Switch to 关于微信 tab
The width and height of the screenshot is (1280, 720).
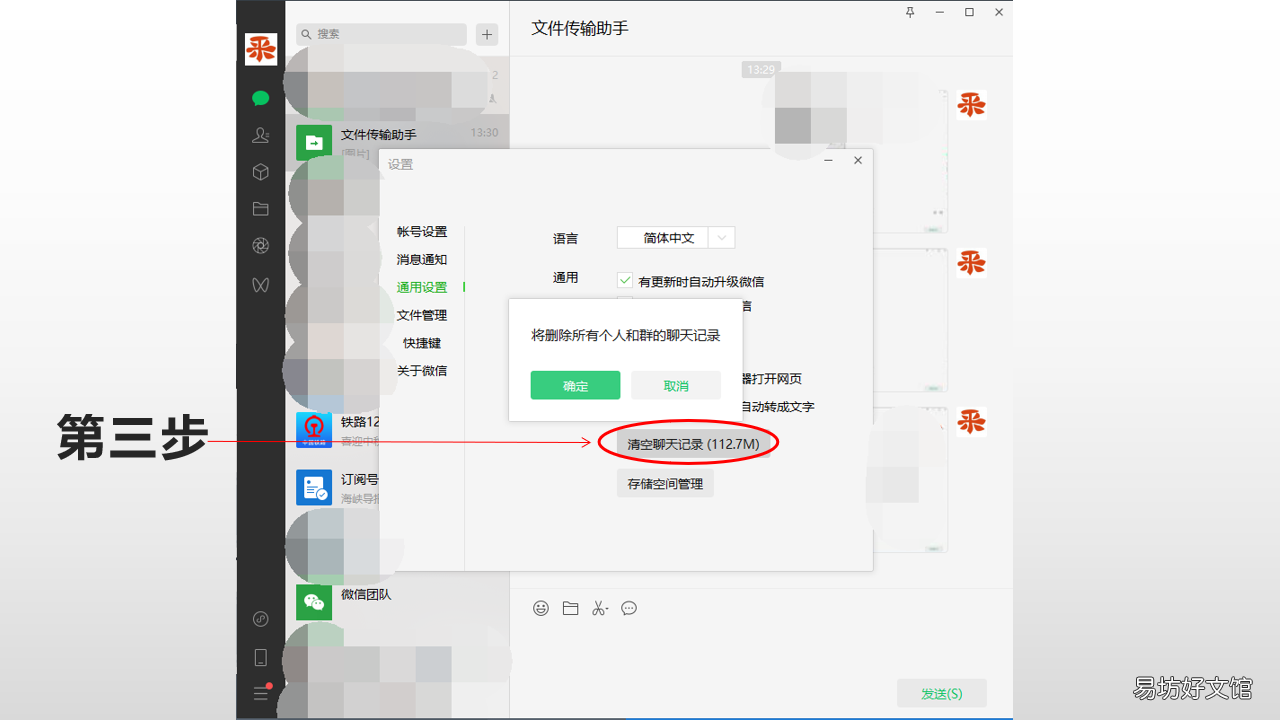[x=422, y=371]
